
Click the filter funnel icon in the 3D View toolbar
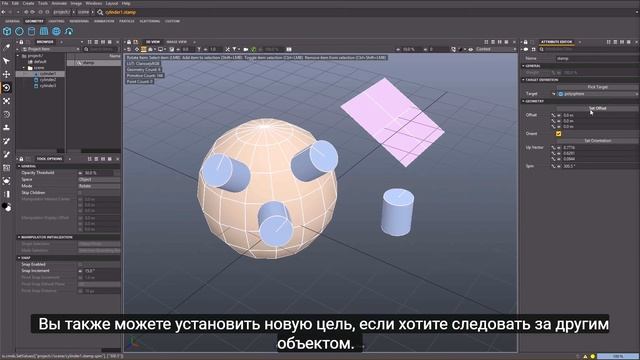click(x=235, y=49)
